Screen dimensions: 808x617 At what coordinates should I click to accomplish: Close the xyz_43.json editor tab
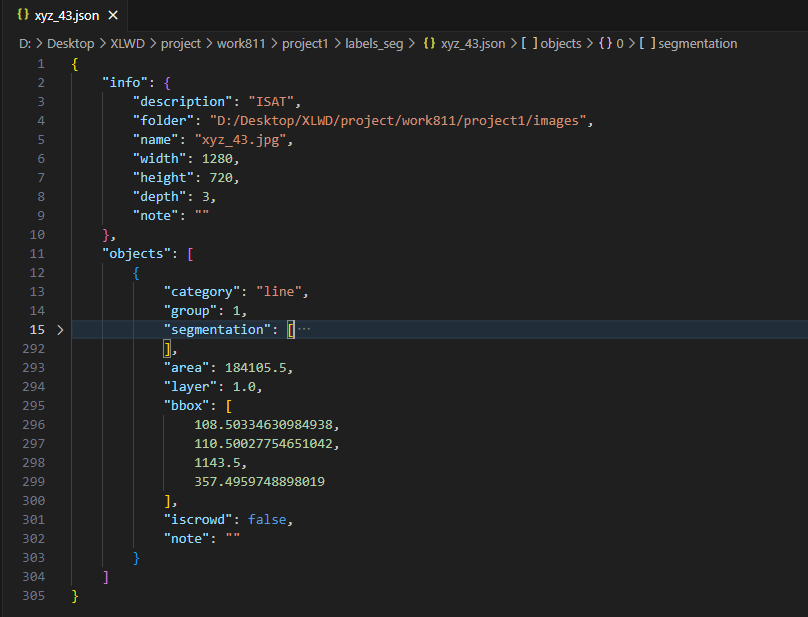click(113, 15)
